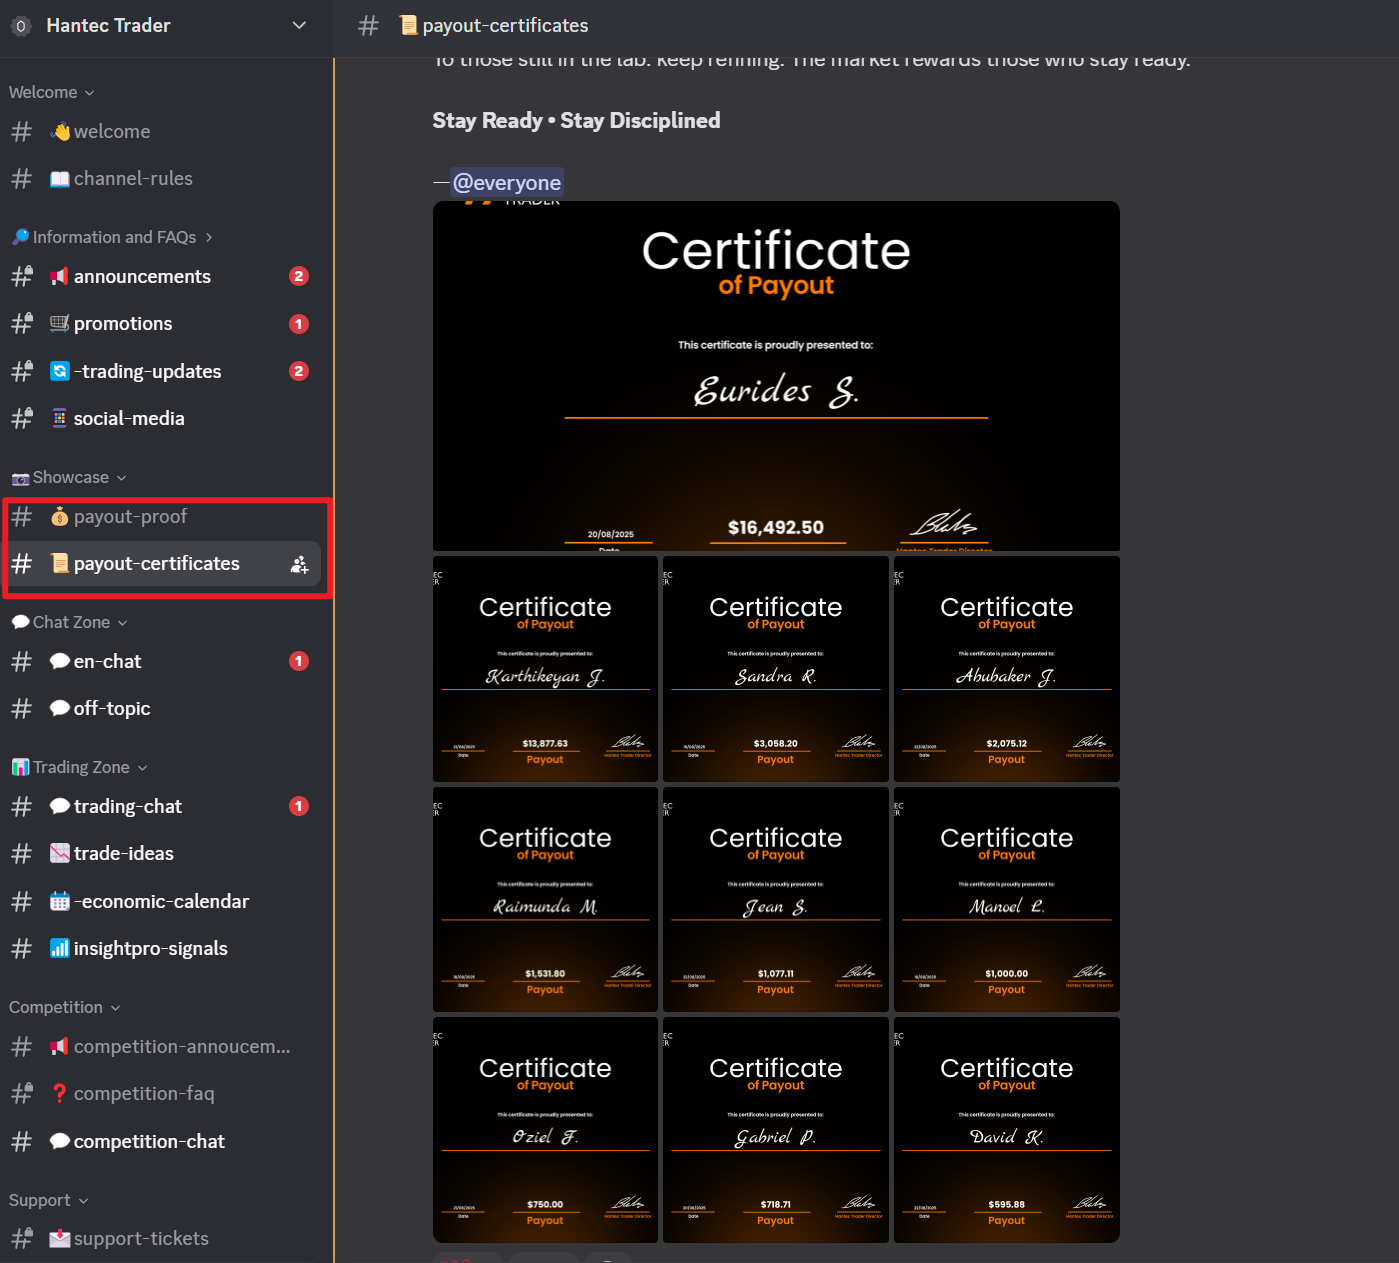Screen dimensions: 1399x1263
Task: Open Eurides S. certificate image
Action: click(776, 376)
